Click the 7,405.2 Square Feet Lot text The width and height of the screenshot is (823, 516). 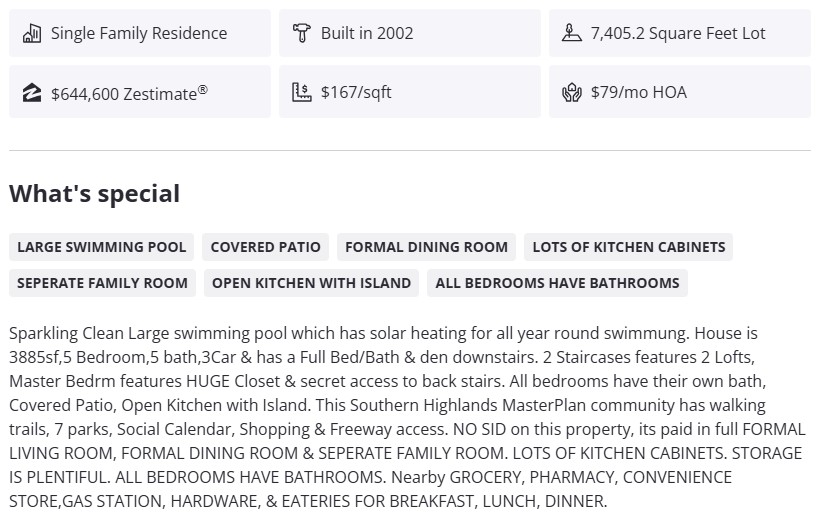click(678, 34)
